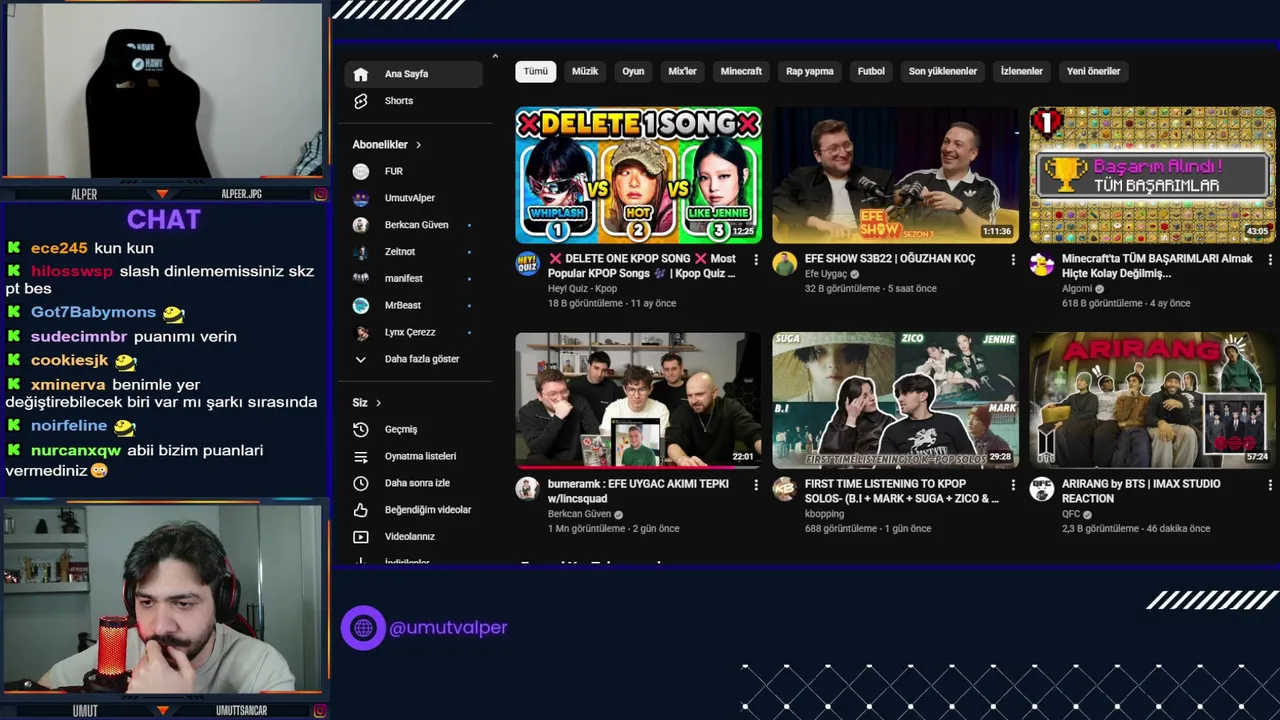Click chat username Got7Babymons

tap(93, 312)
